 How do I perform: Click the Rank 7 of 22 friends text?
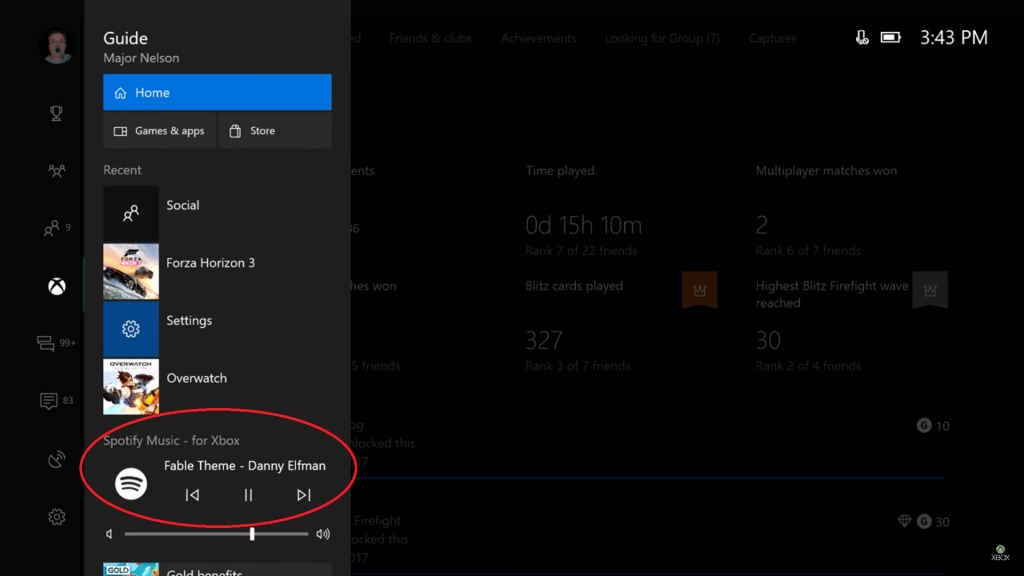pos(581,251)
